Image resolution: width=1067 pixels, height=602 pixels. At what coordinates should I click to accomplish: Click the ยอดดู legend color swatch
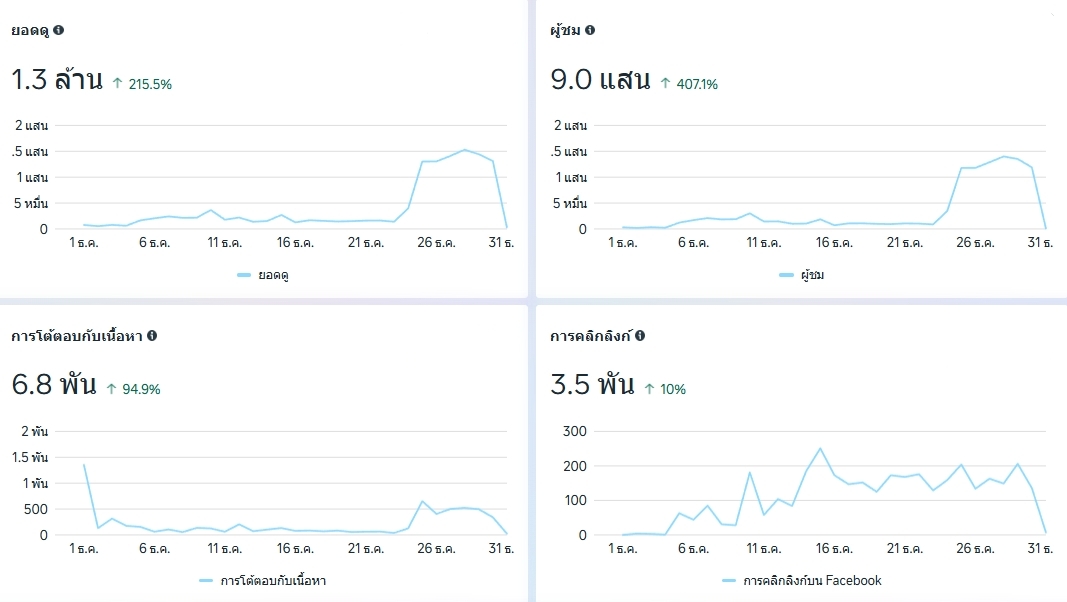pos(244,275)
